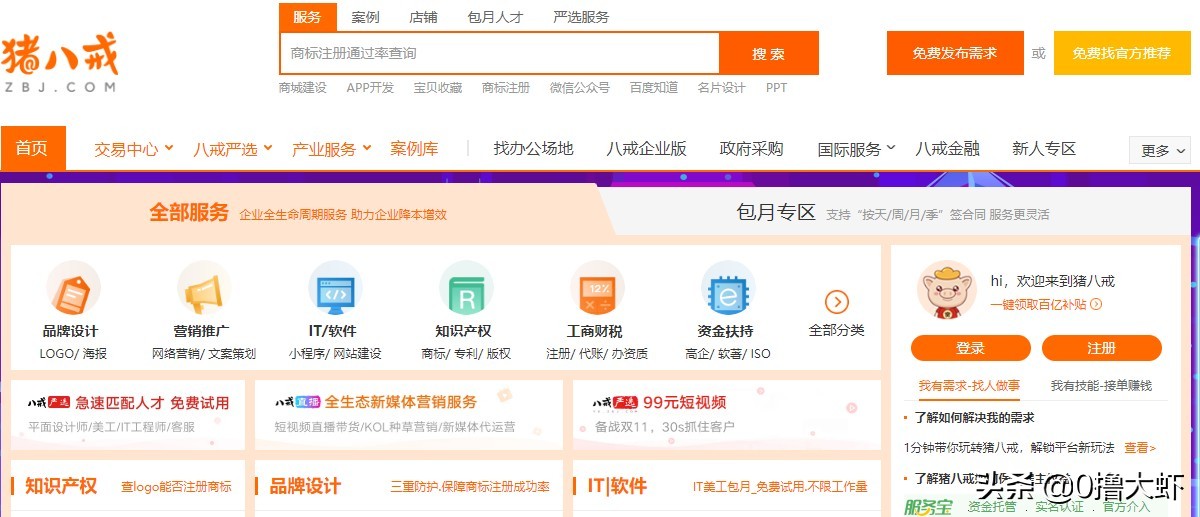Open the 知识产权 R icon

[x=466, y=289]
